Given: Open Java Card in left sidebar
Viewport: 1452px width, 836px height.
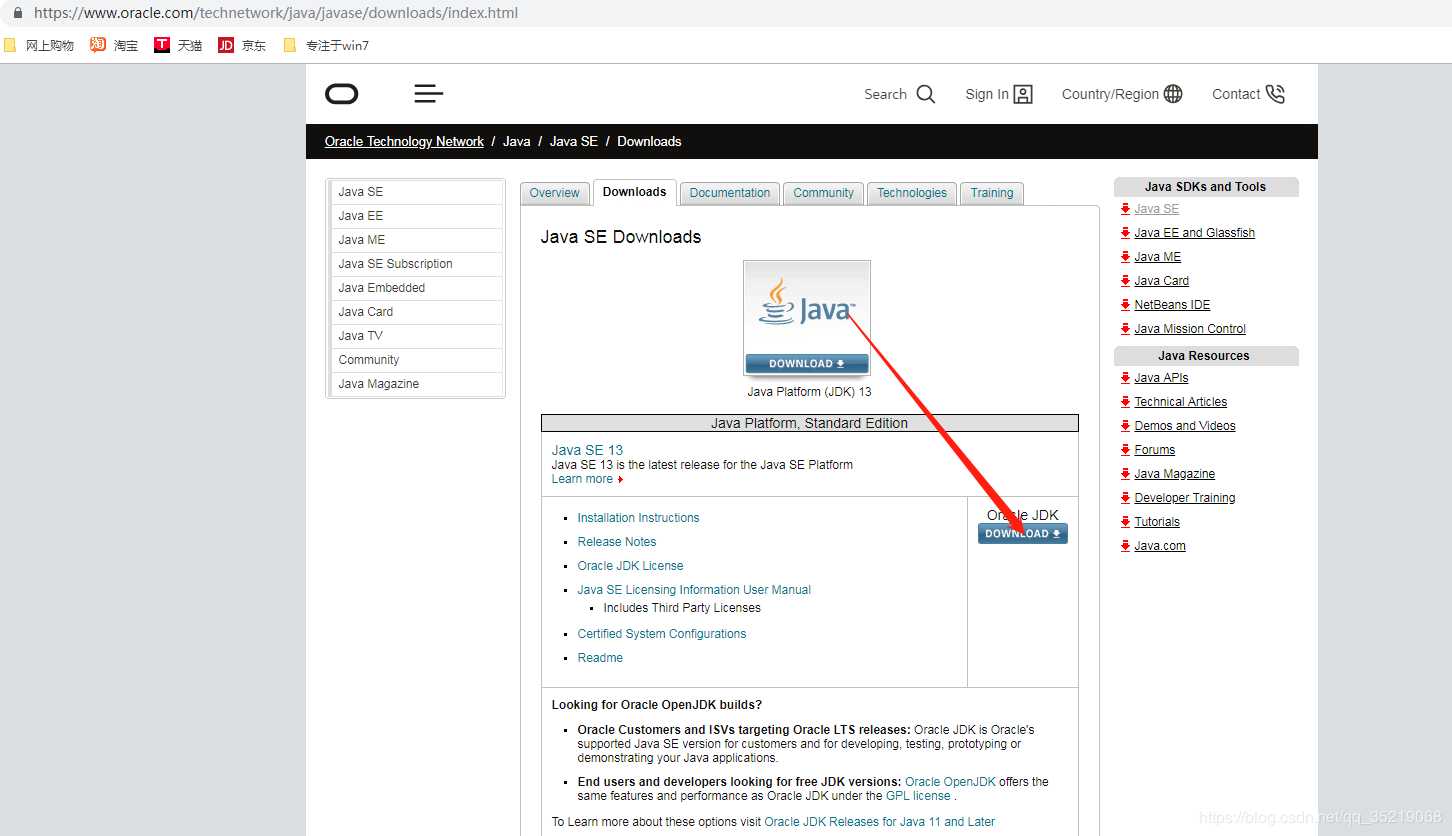Looking at the screenshot, I should tap(417, 312).
